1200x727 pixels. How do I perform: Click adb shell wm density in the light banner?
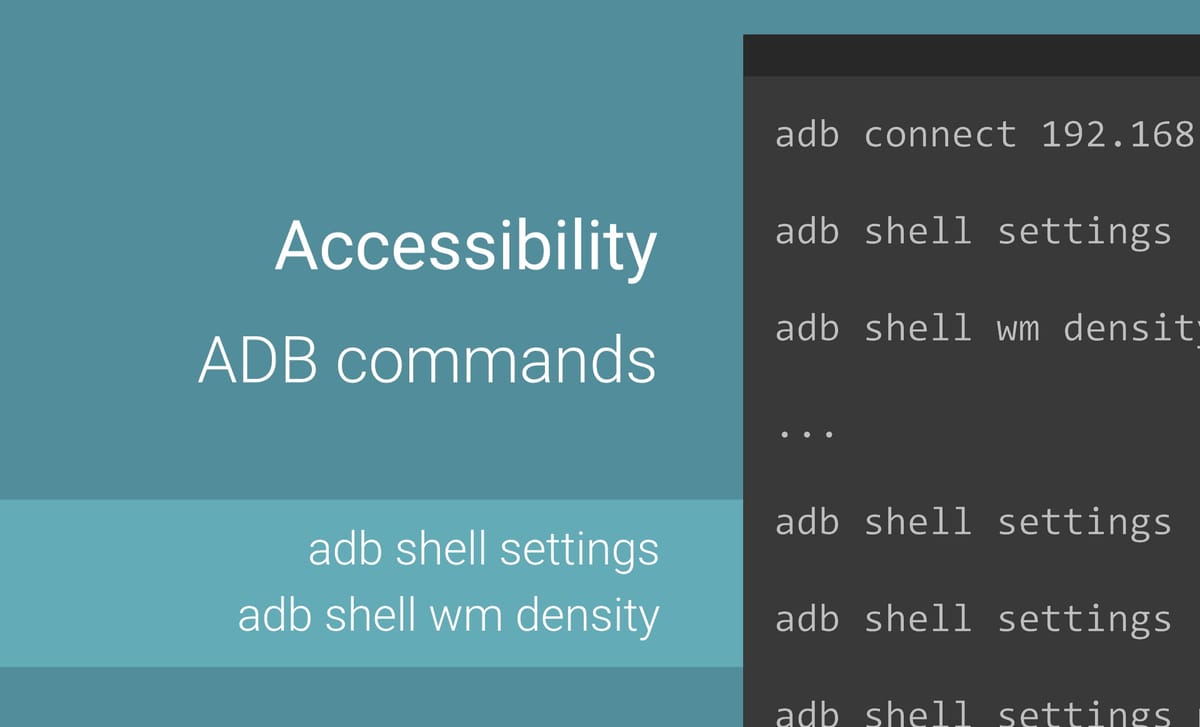coord(449,616)
